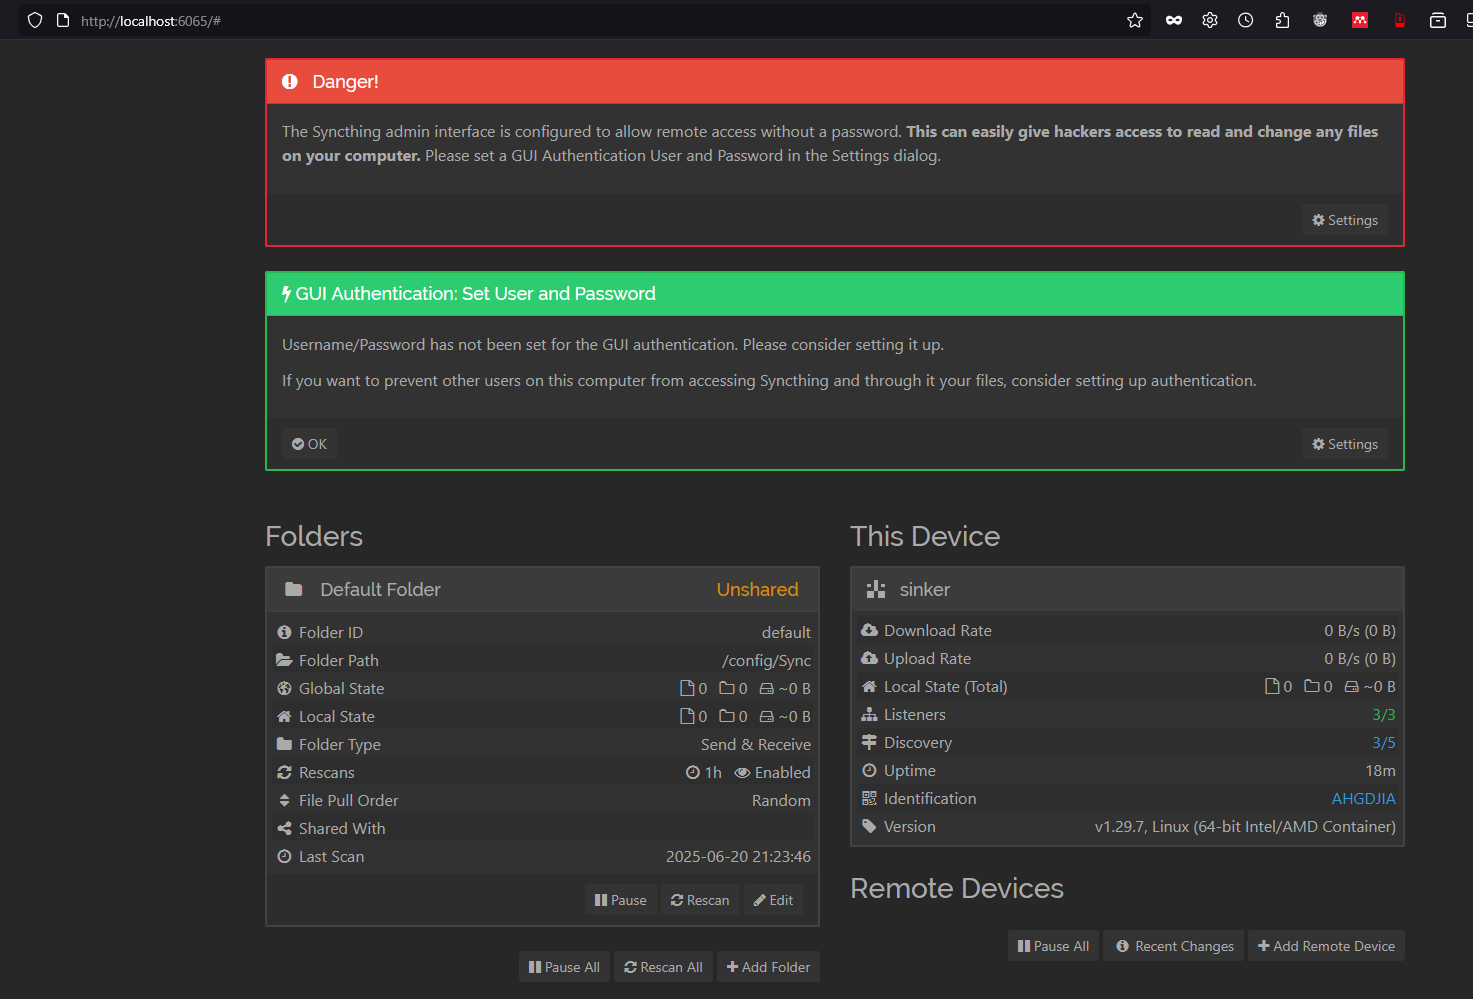This screenshot has width=1473, height=999.
Task: Dismiss the GUI Authentication notice with OK
Action: tap(309, 444)
